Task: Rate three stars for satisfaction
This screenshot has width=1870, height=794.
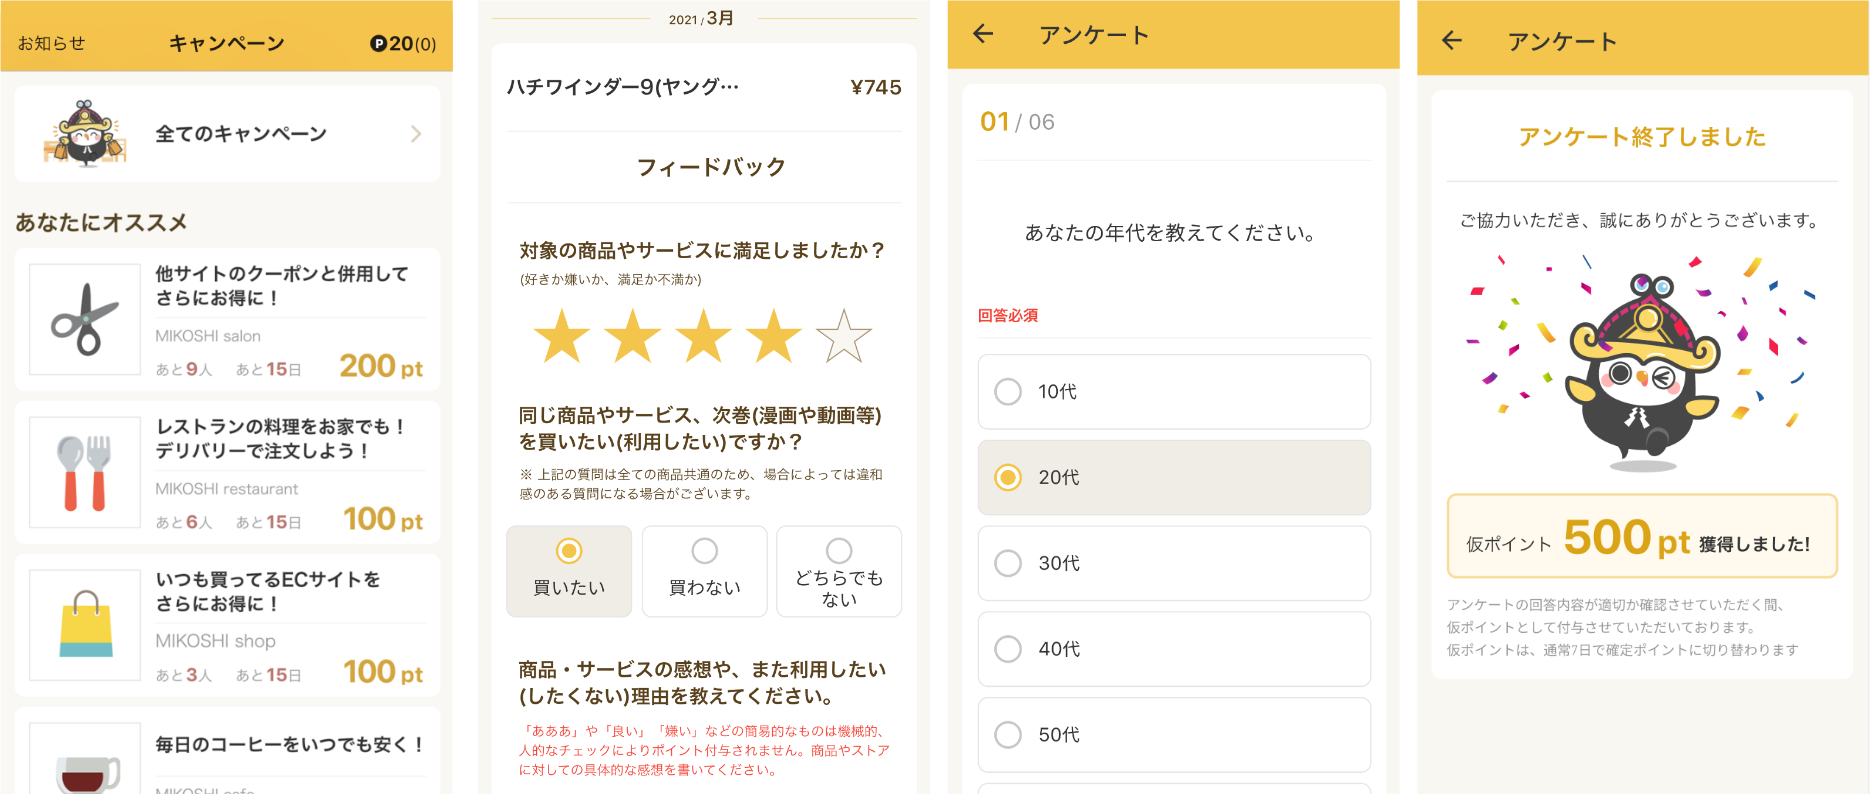Action: click(704, 336)
